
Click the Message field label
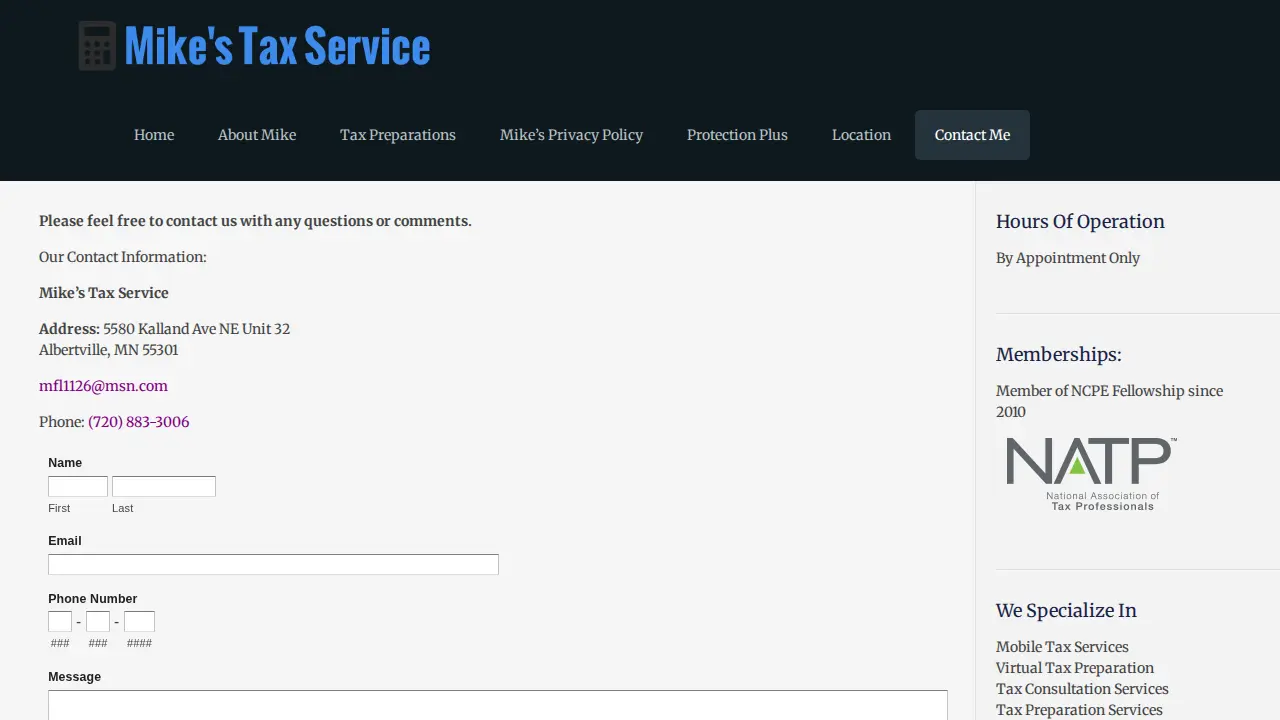tap(75, 677)
